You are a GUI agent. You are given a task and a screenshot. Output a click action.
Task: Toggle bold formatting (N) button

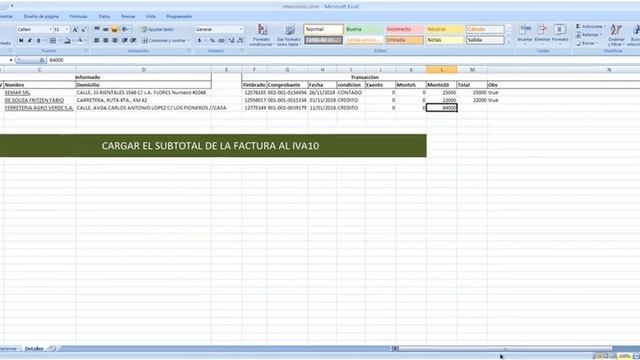click(x=21, y=40)
